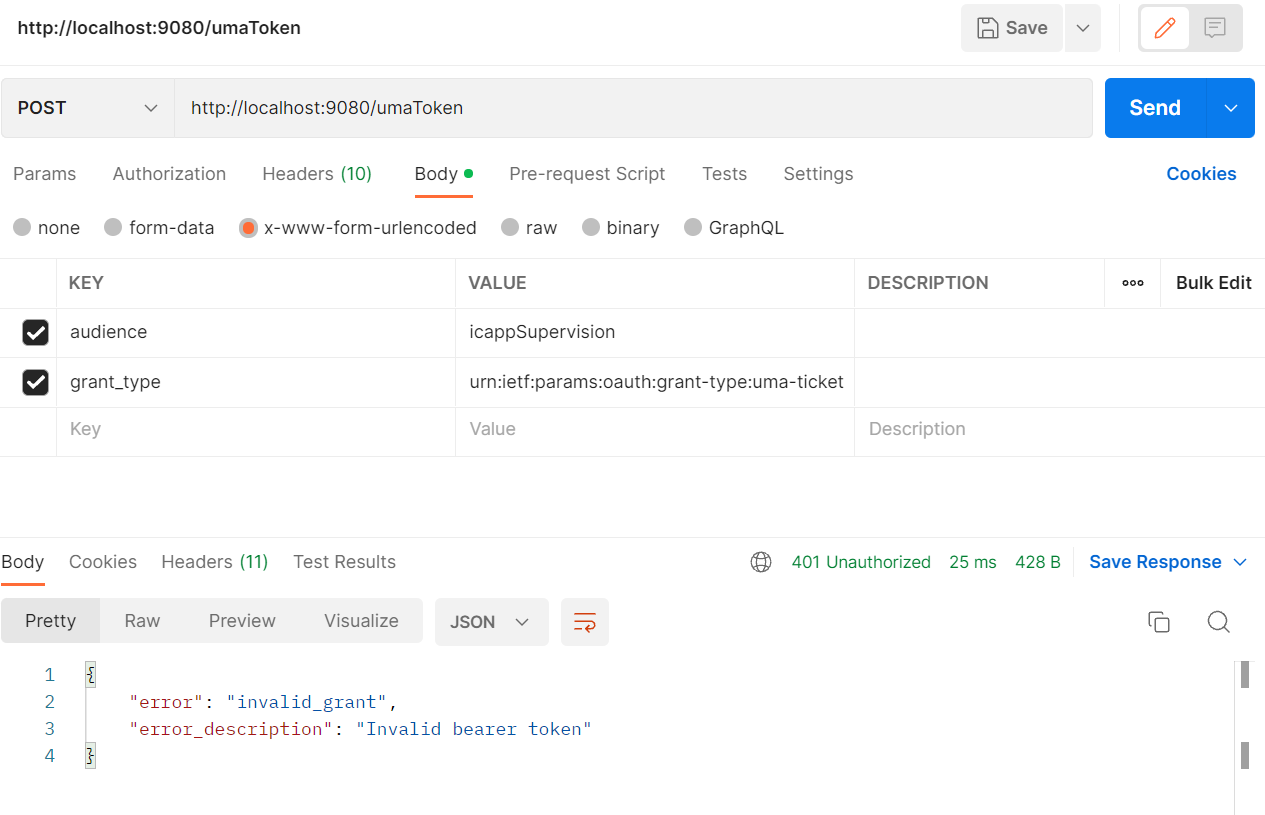Expand the Send button options arrow
Screen dimensions: 1265x815
pos(1231,108)
